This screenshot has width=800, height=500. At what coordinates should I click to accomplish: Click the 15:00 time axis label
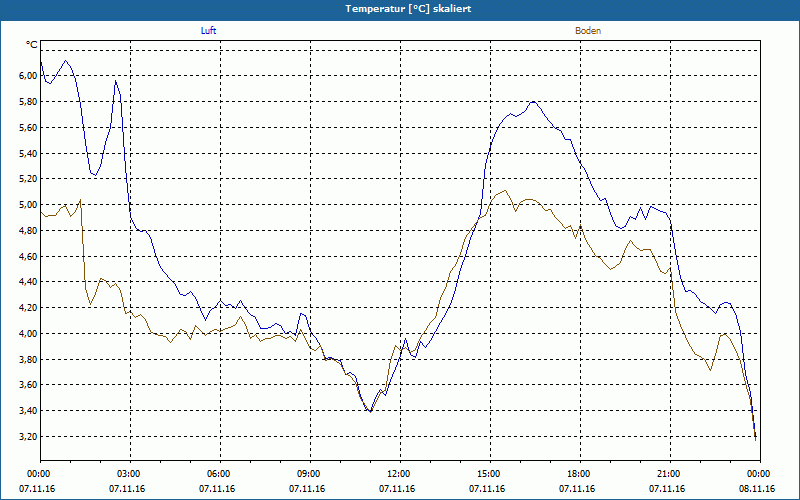[487, 474]
